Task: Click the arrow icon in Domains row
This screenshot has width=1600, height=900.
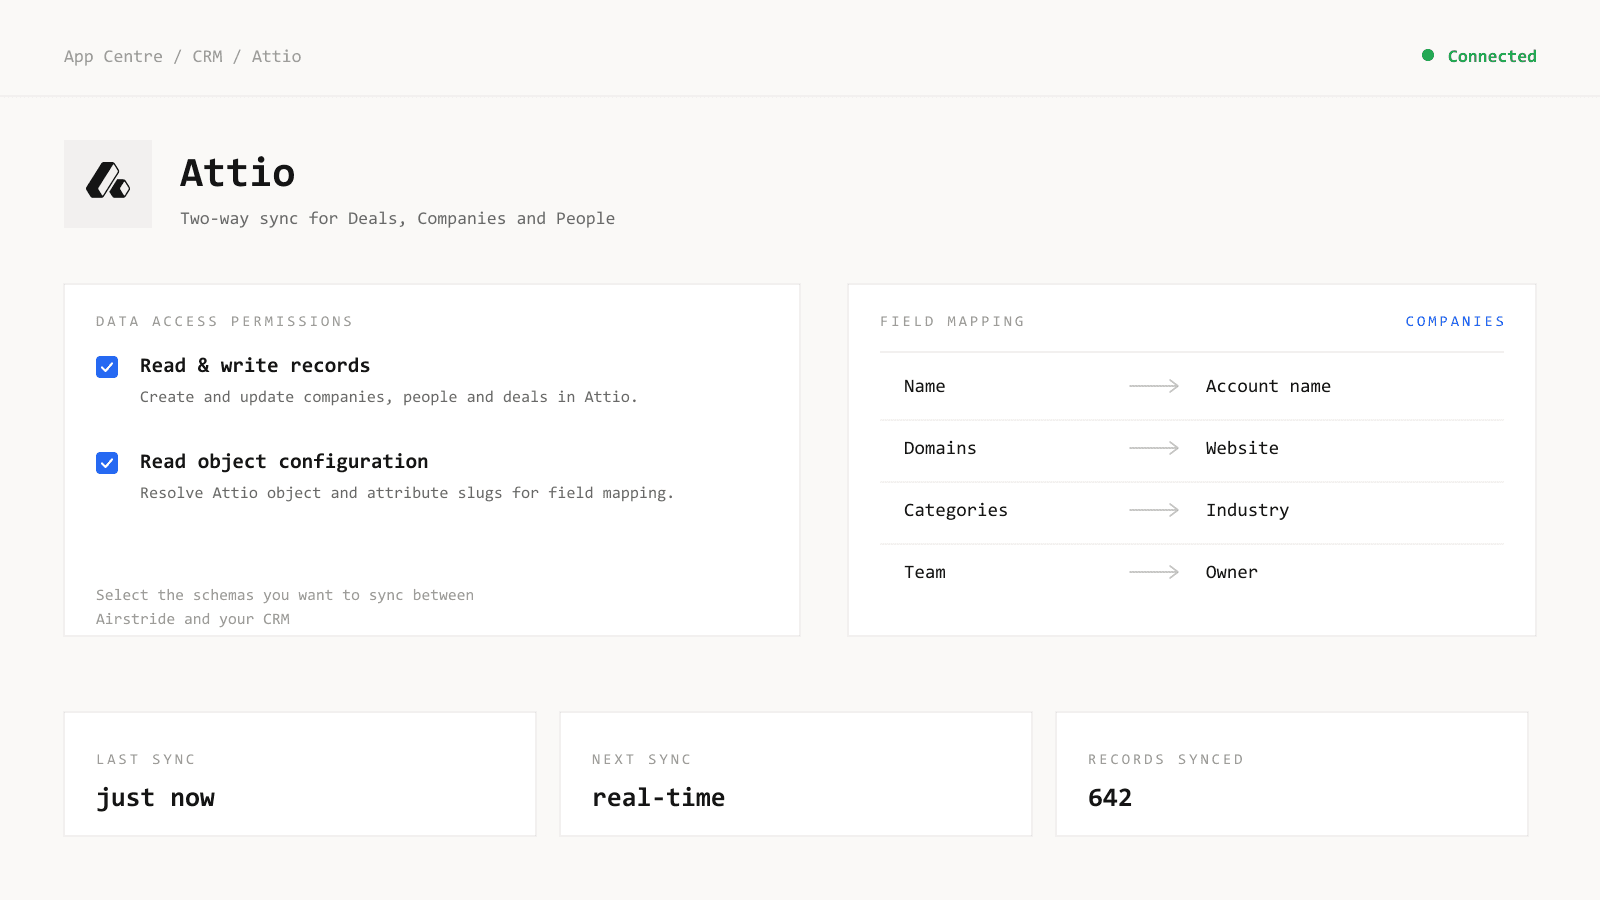Action: point(1154,448)
